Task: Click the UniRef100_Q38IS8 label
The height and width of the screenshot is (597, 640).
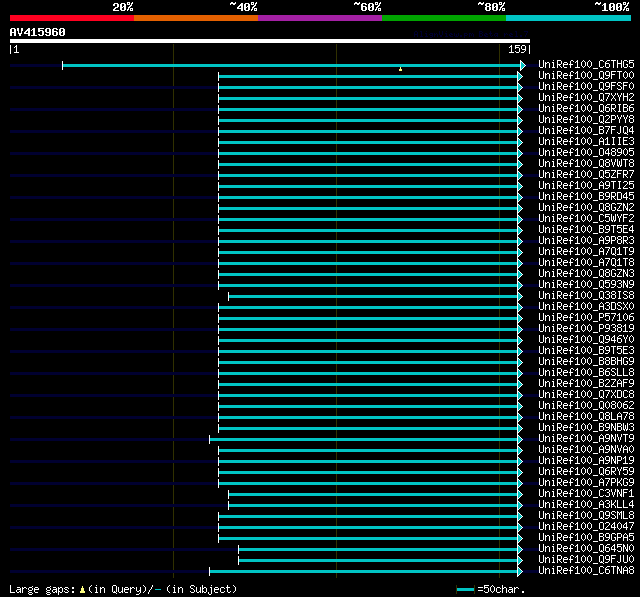Action: (x=586, y=296)
